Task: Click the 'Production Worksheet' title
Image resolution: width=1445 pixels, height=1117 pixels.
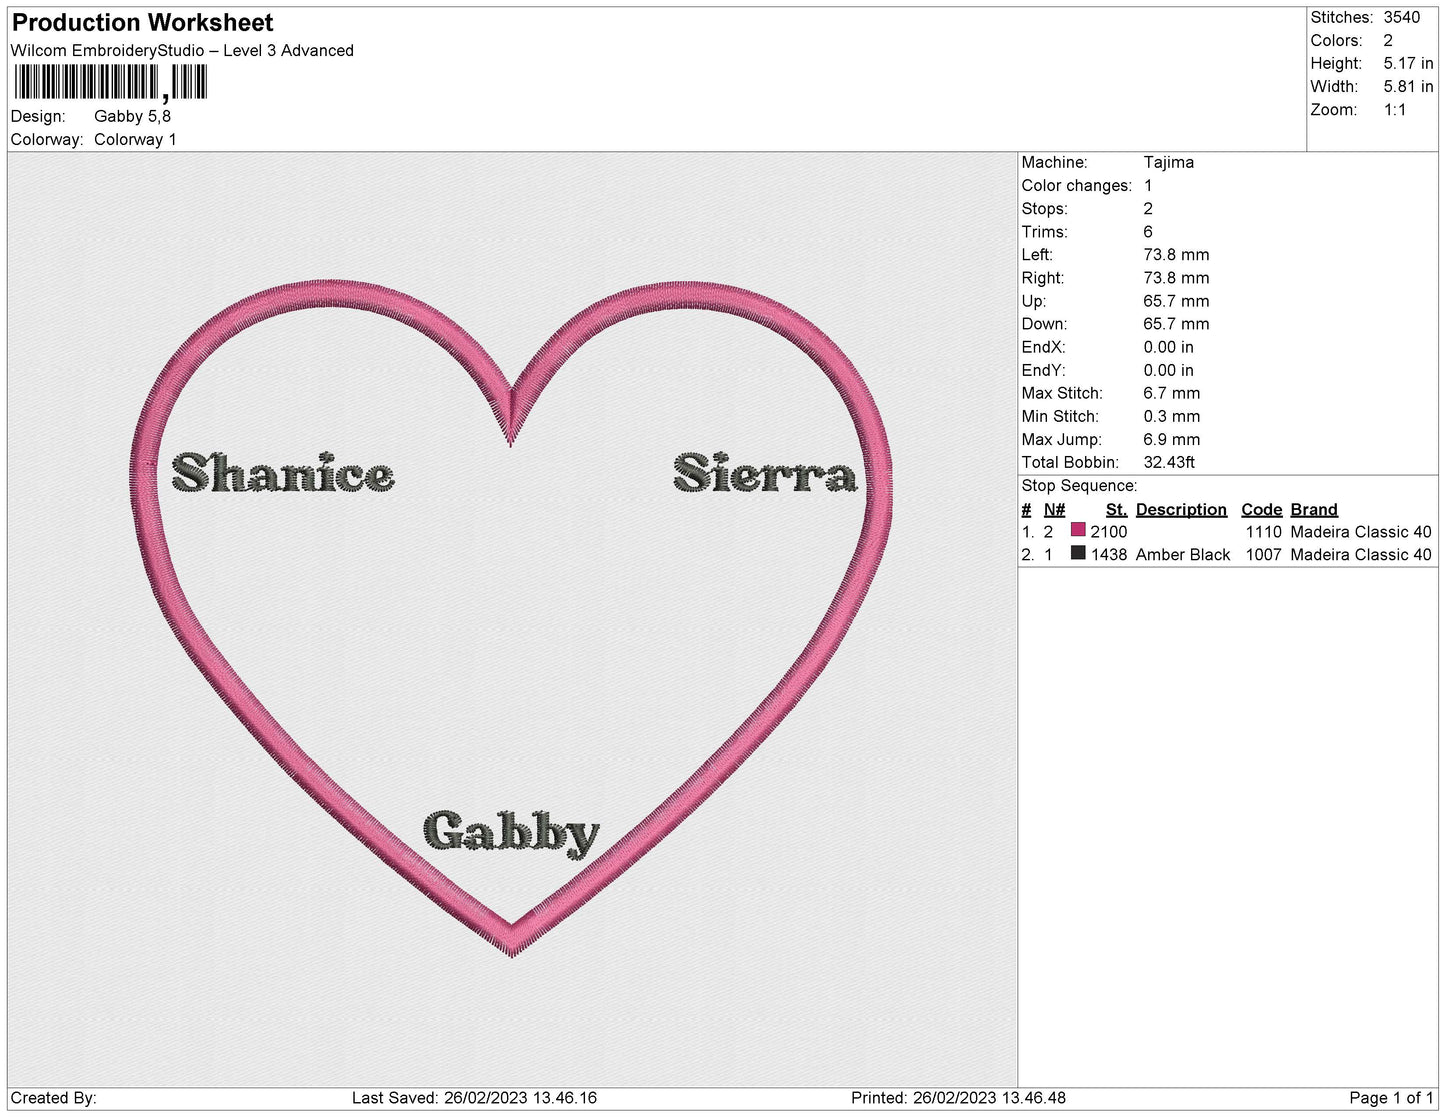Action: coord(142,23)
